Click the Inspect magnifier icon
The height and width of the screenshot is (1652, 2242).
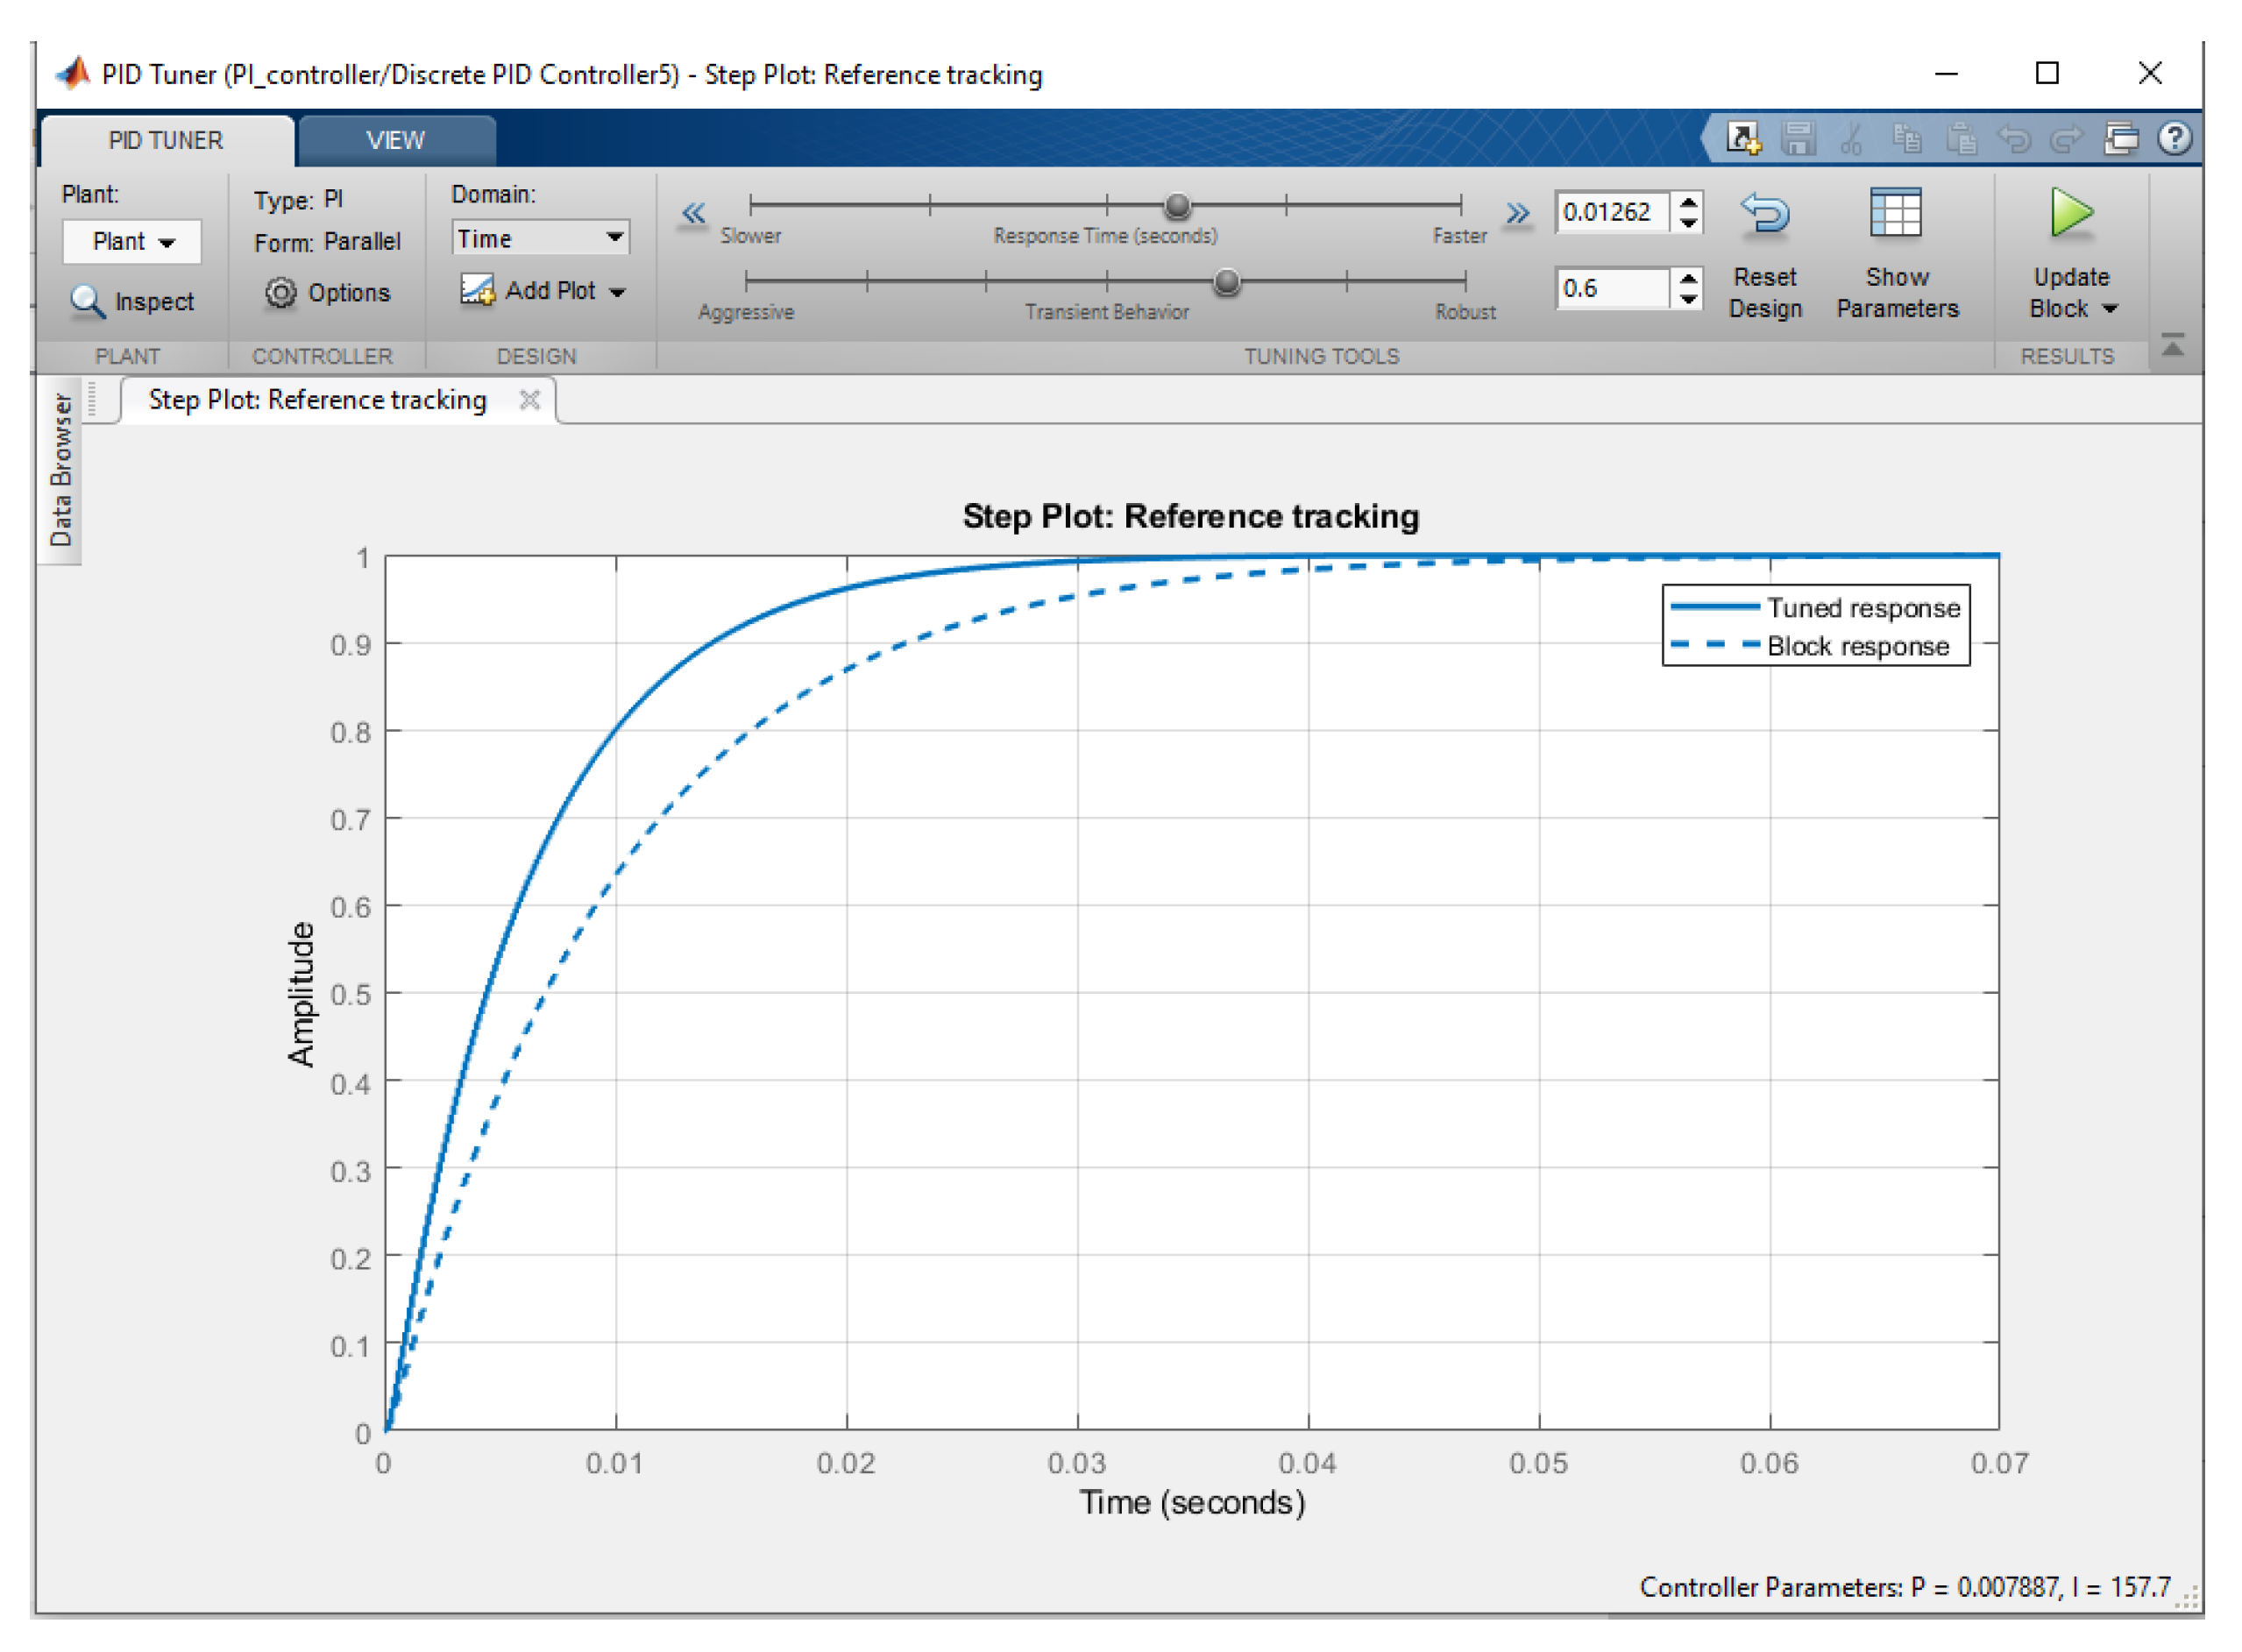[87, 300]
